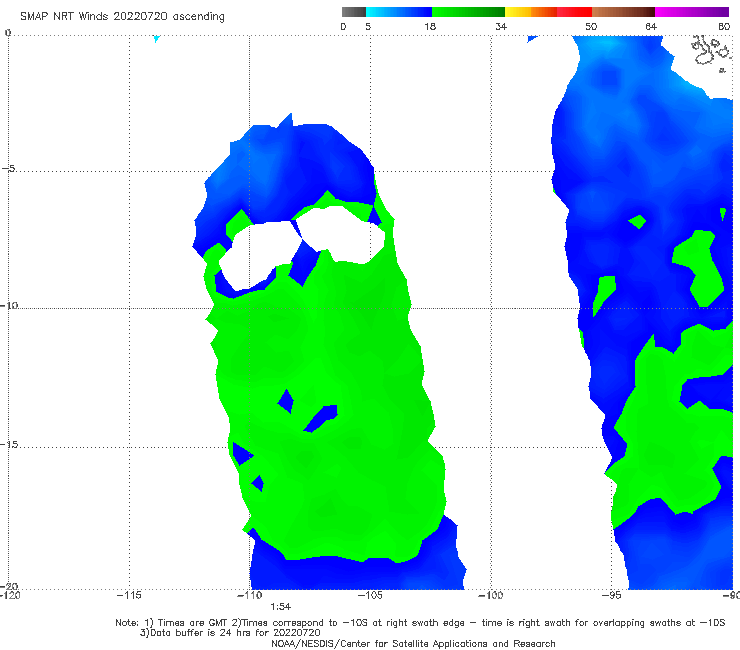Click the '-15' latitude axis label
Image resolution: width=740 pixels, height=650 pixels.
pyautogui.click(x=9, y=445)
